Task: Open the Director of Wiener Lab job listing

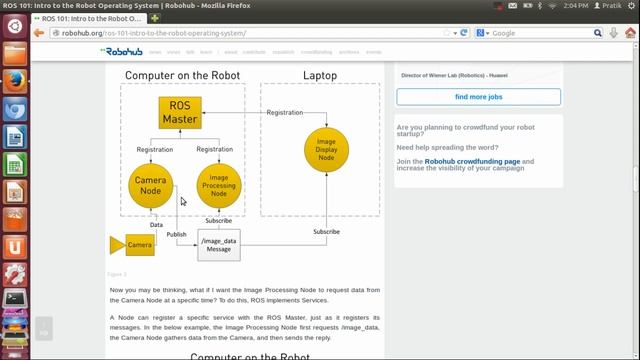Action: click(454, 75)
